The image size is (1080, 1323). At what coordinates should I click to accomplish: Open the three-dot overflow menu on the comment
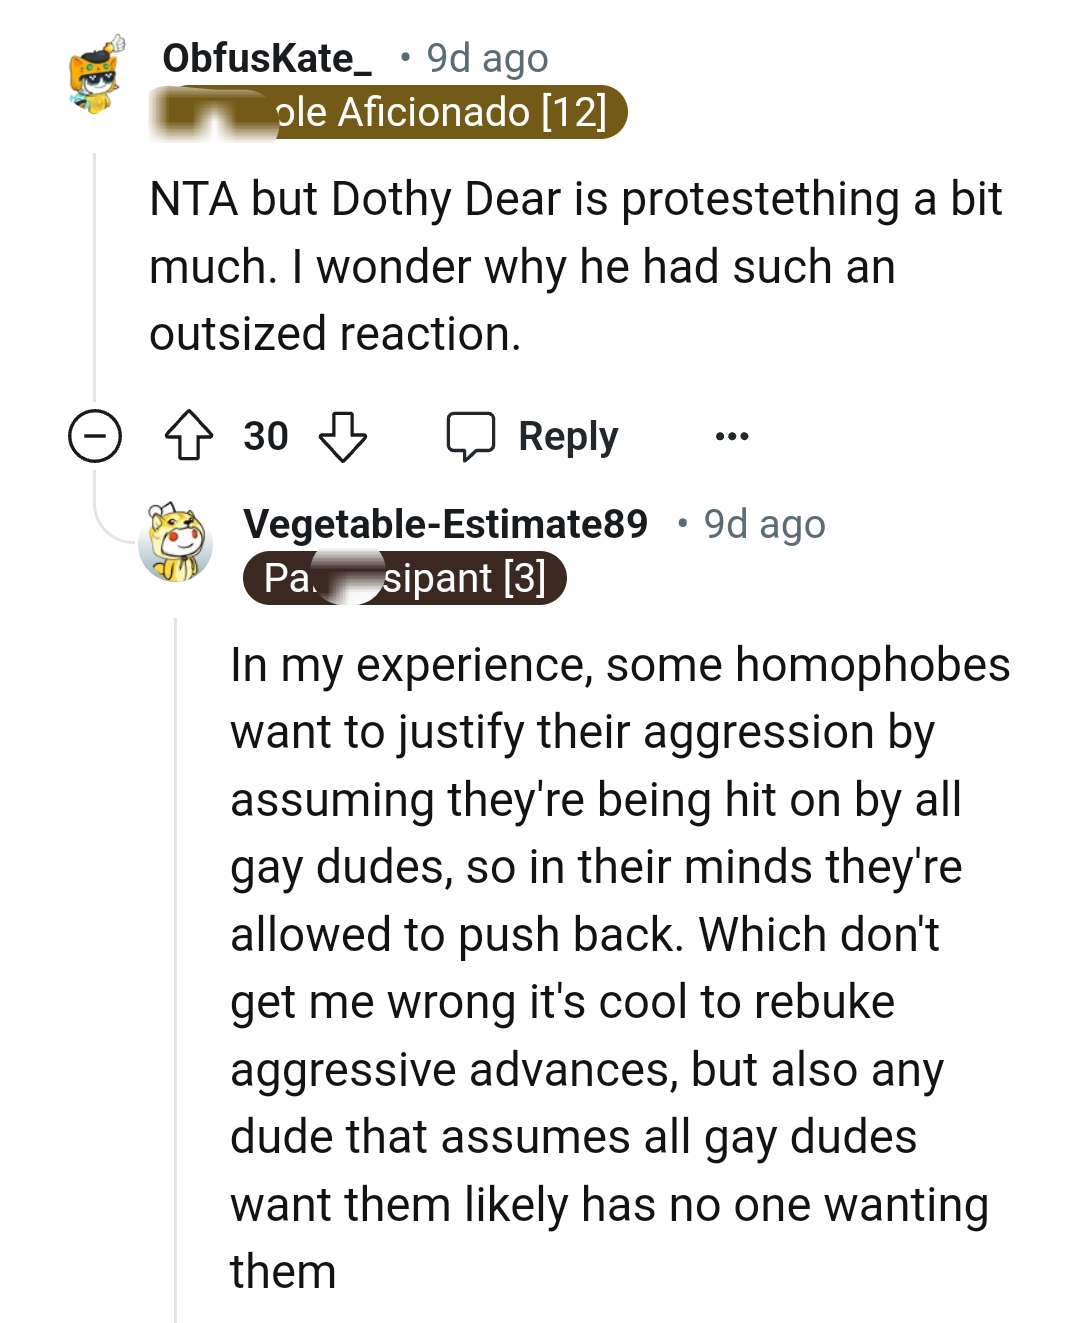pyautogui.click(x=731, y=435)
